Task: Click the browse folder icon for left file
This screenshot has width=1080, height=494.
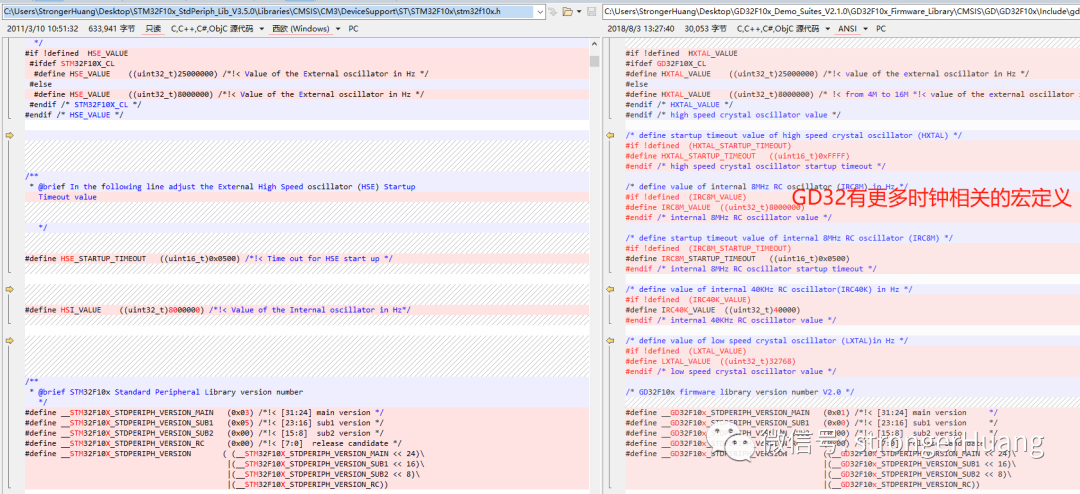Action: (566, 12)
